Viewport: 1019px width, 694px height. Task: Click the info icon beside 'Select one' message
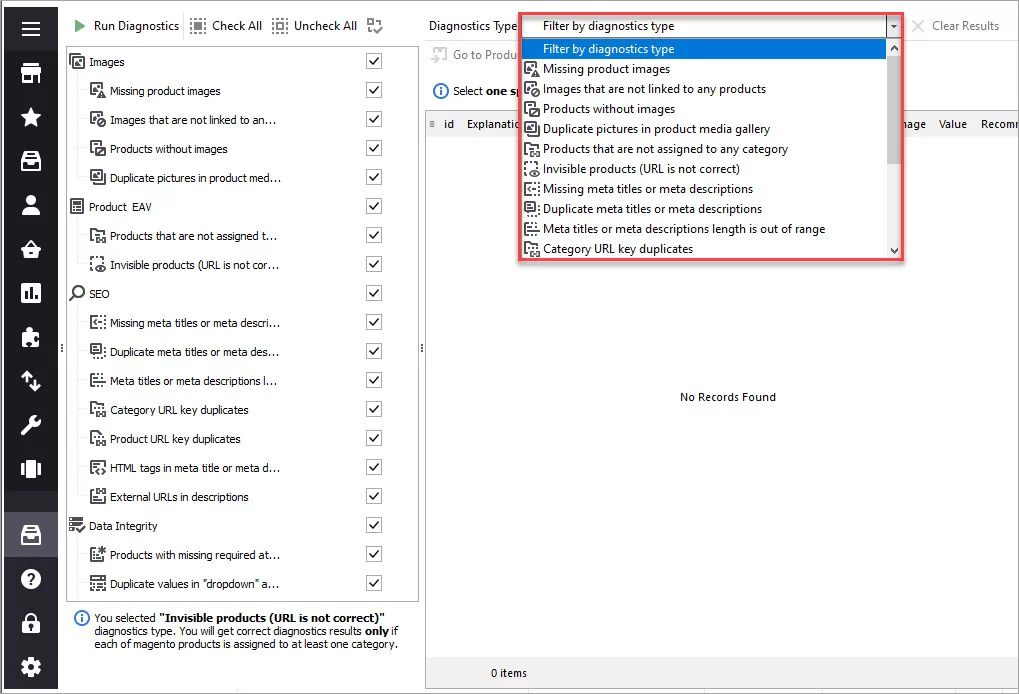[x=441, y=91]
